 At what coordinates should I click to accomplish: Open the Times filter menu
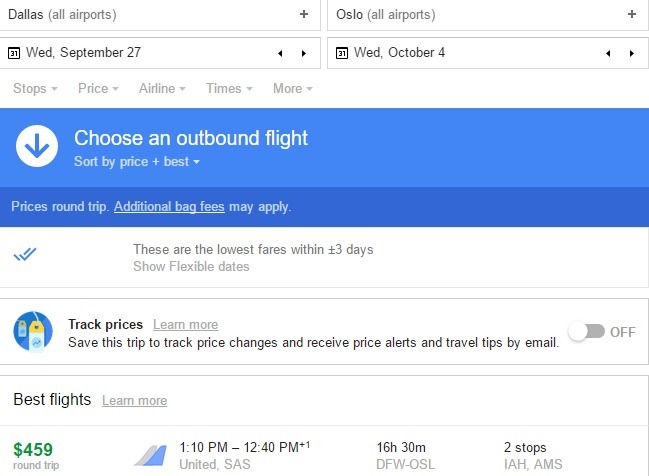tap(229, 89)
